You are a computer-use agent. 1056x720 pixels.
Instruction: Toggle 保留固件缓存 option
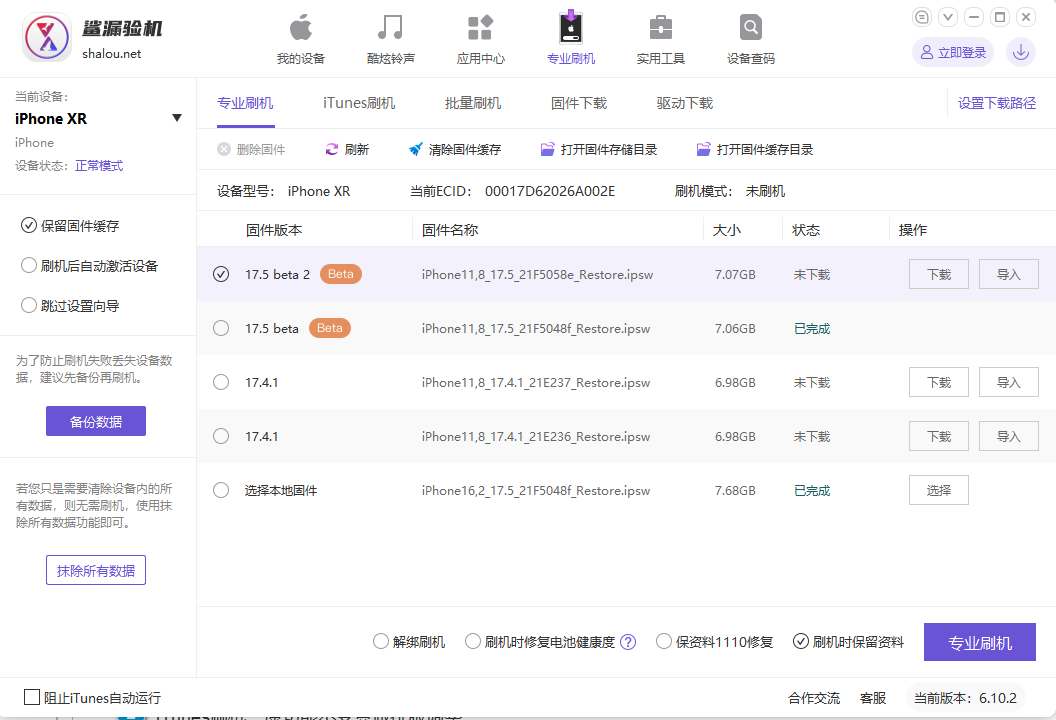point(29,226)
